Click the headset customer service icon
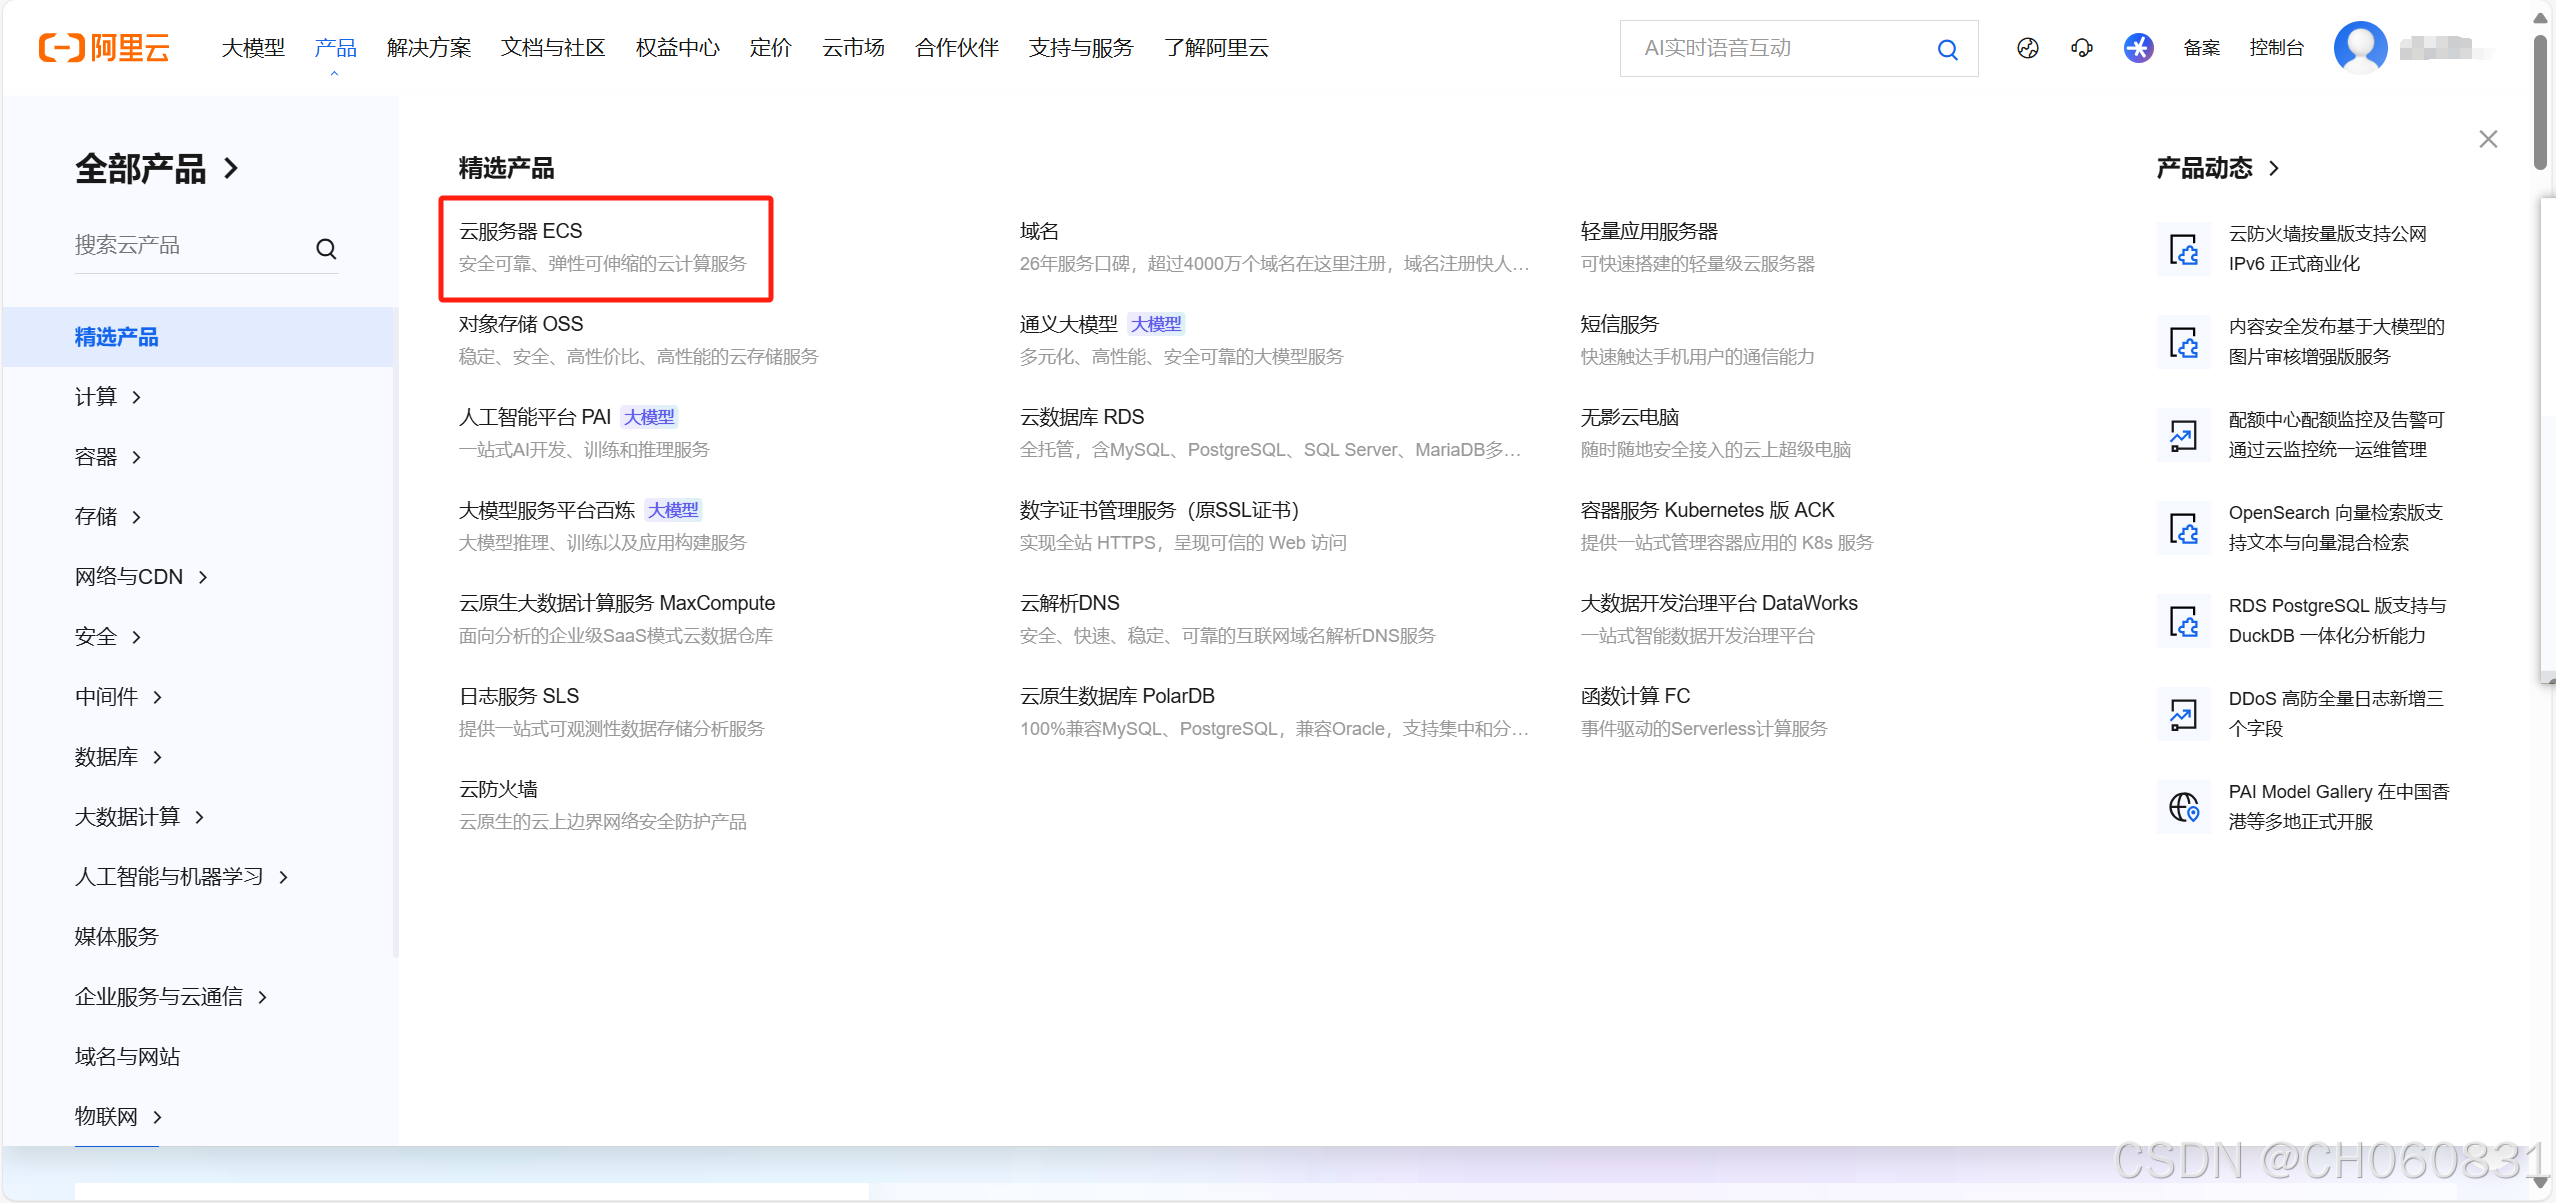Image resolution: width=2556 pixels, height=1203 pixels. pos(2082,48)
